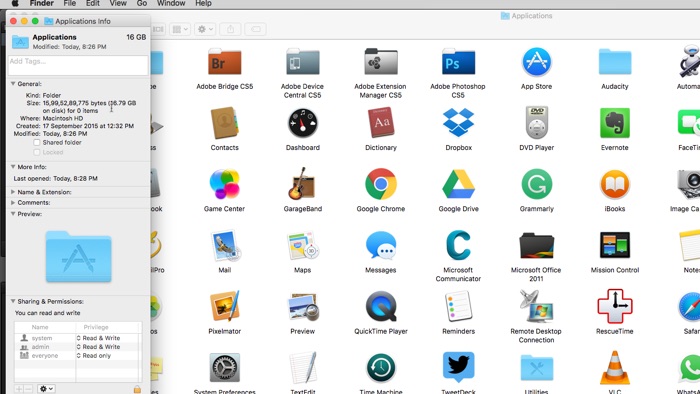Select the Grammarly icon
Screen dimensions: 700x394
pos(537,184)
